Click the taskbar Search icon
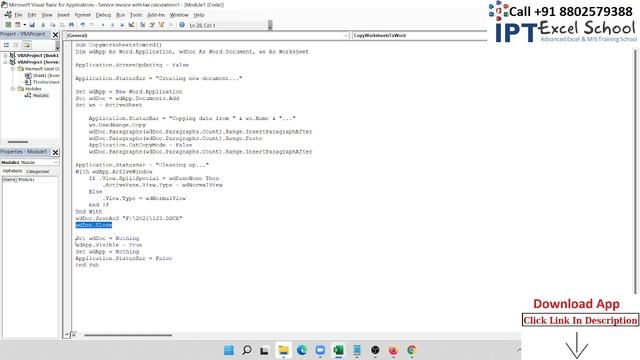Image resolution: width=640 pixels, height=360 pixels. [247, 350]
